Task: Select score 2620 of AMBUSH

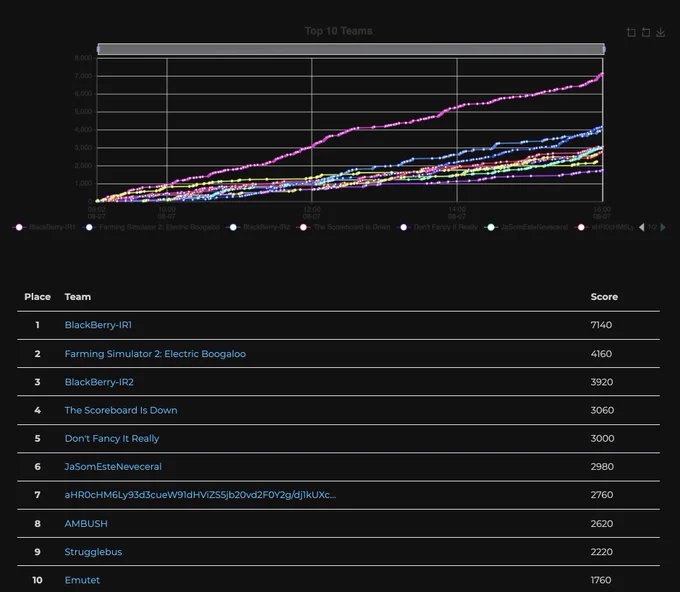Action: [x=602, y=523]
